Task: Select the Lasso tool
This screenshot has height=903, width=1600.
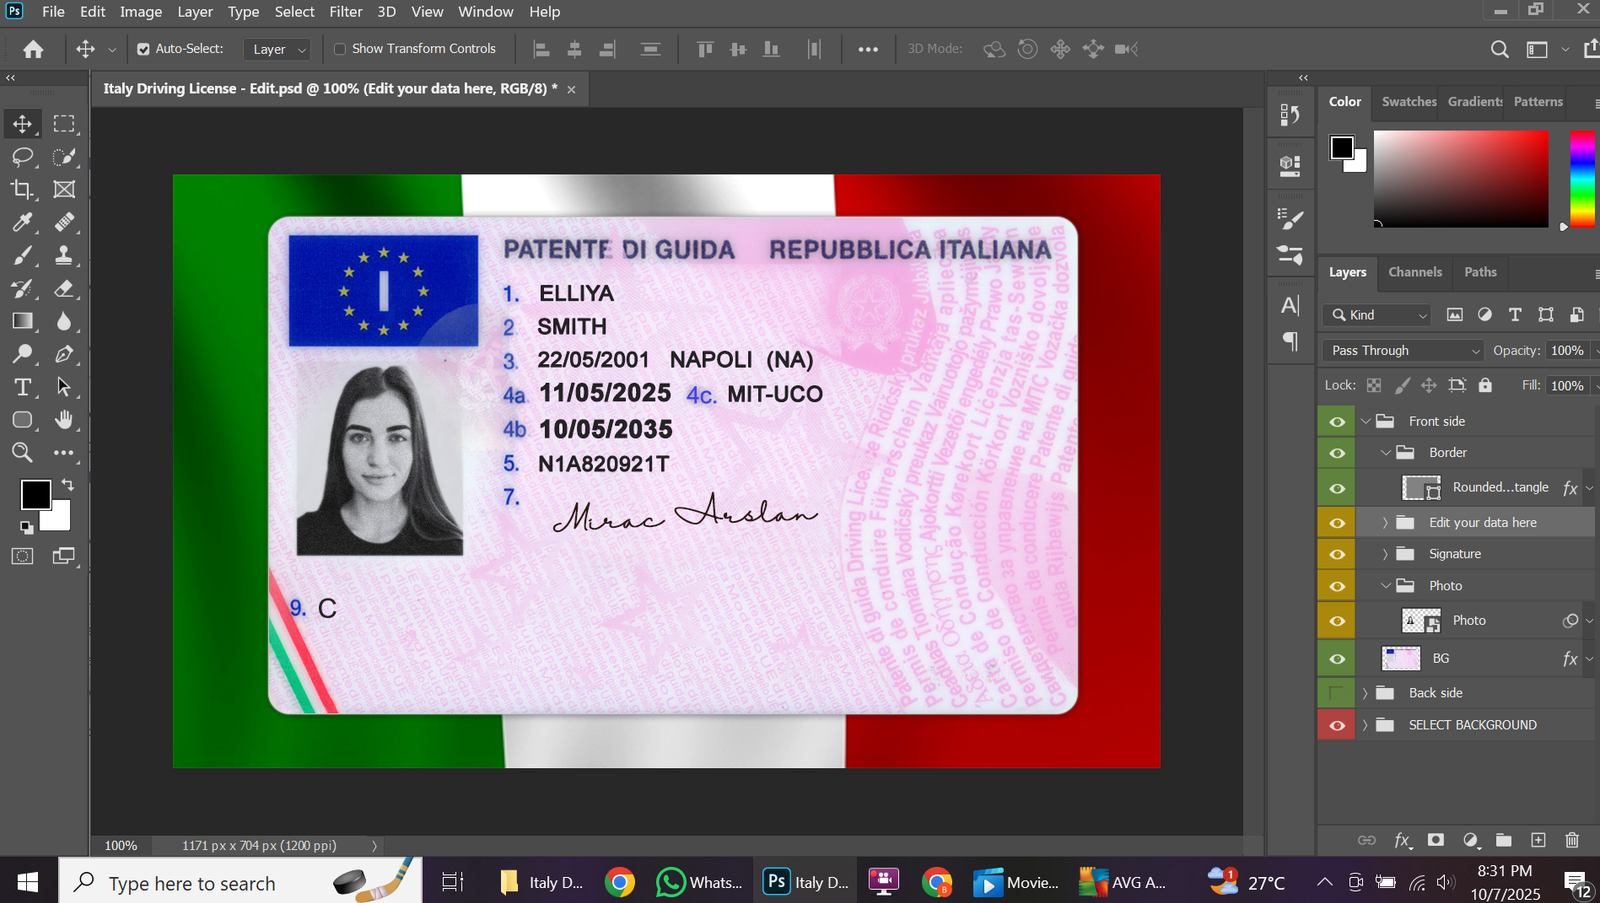Action: [x=22, y=157]
